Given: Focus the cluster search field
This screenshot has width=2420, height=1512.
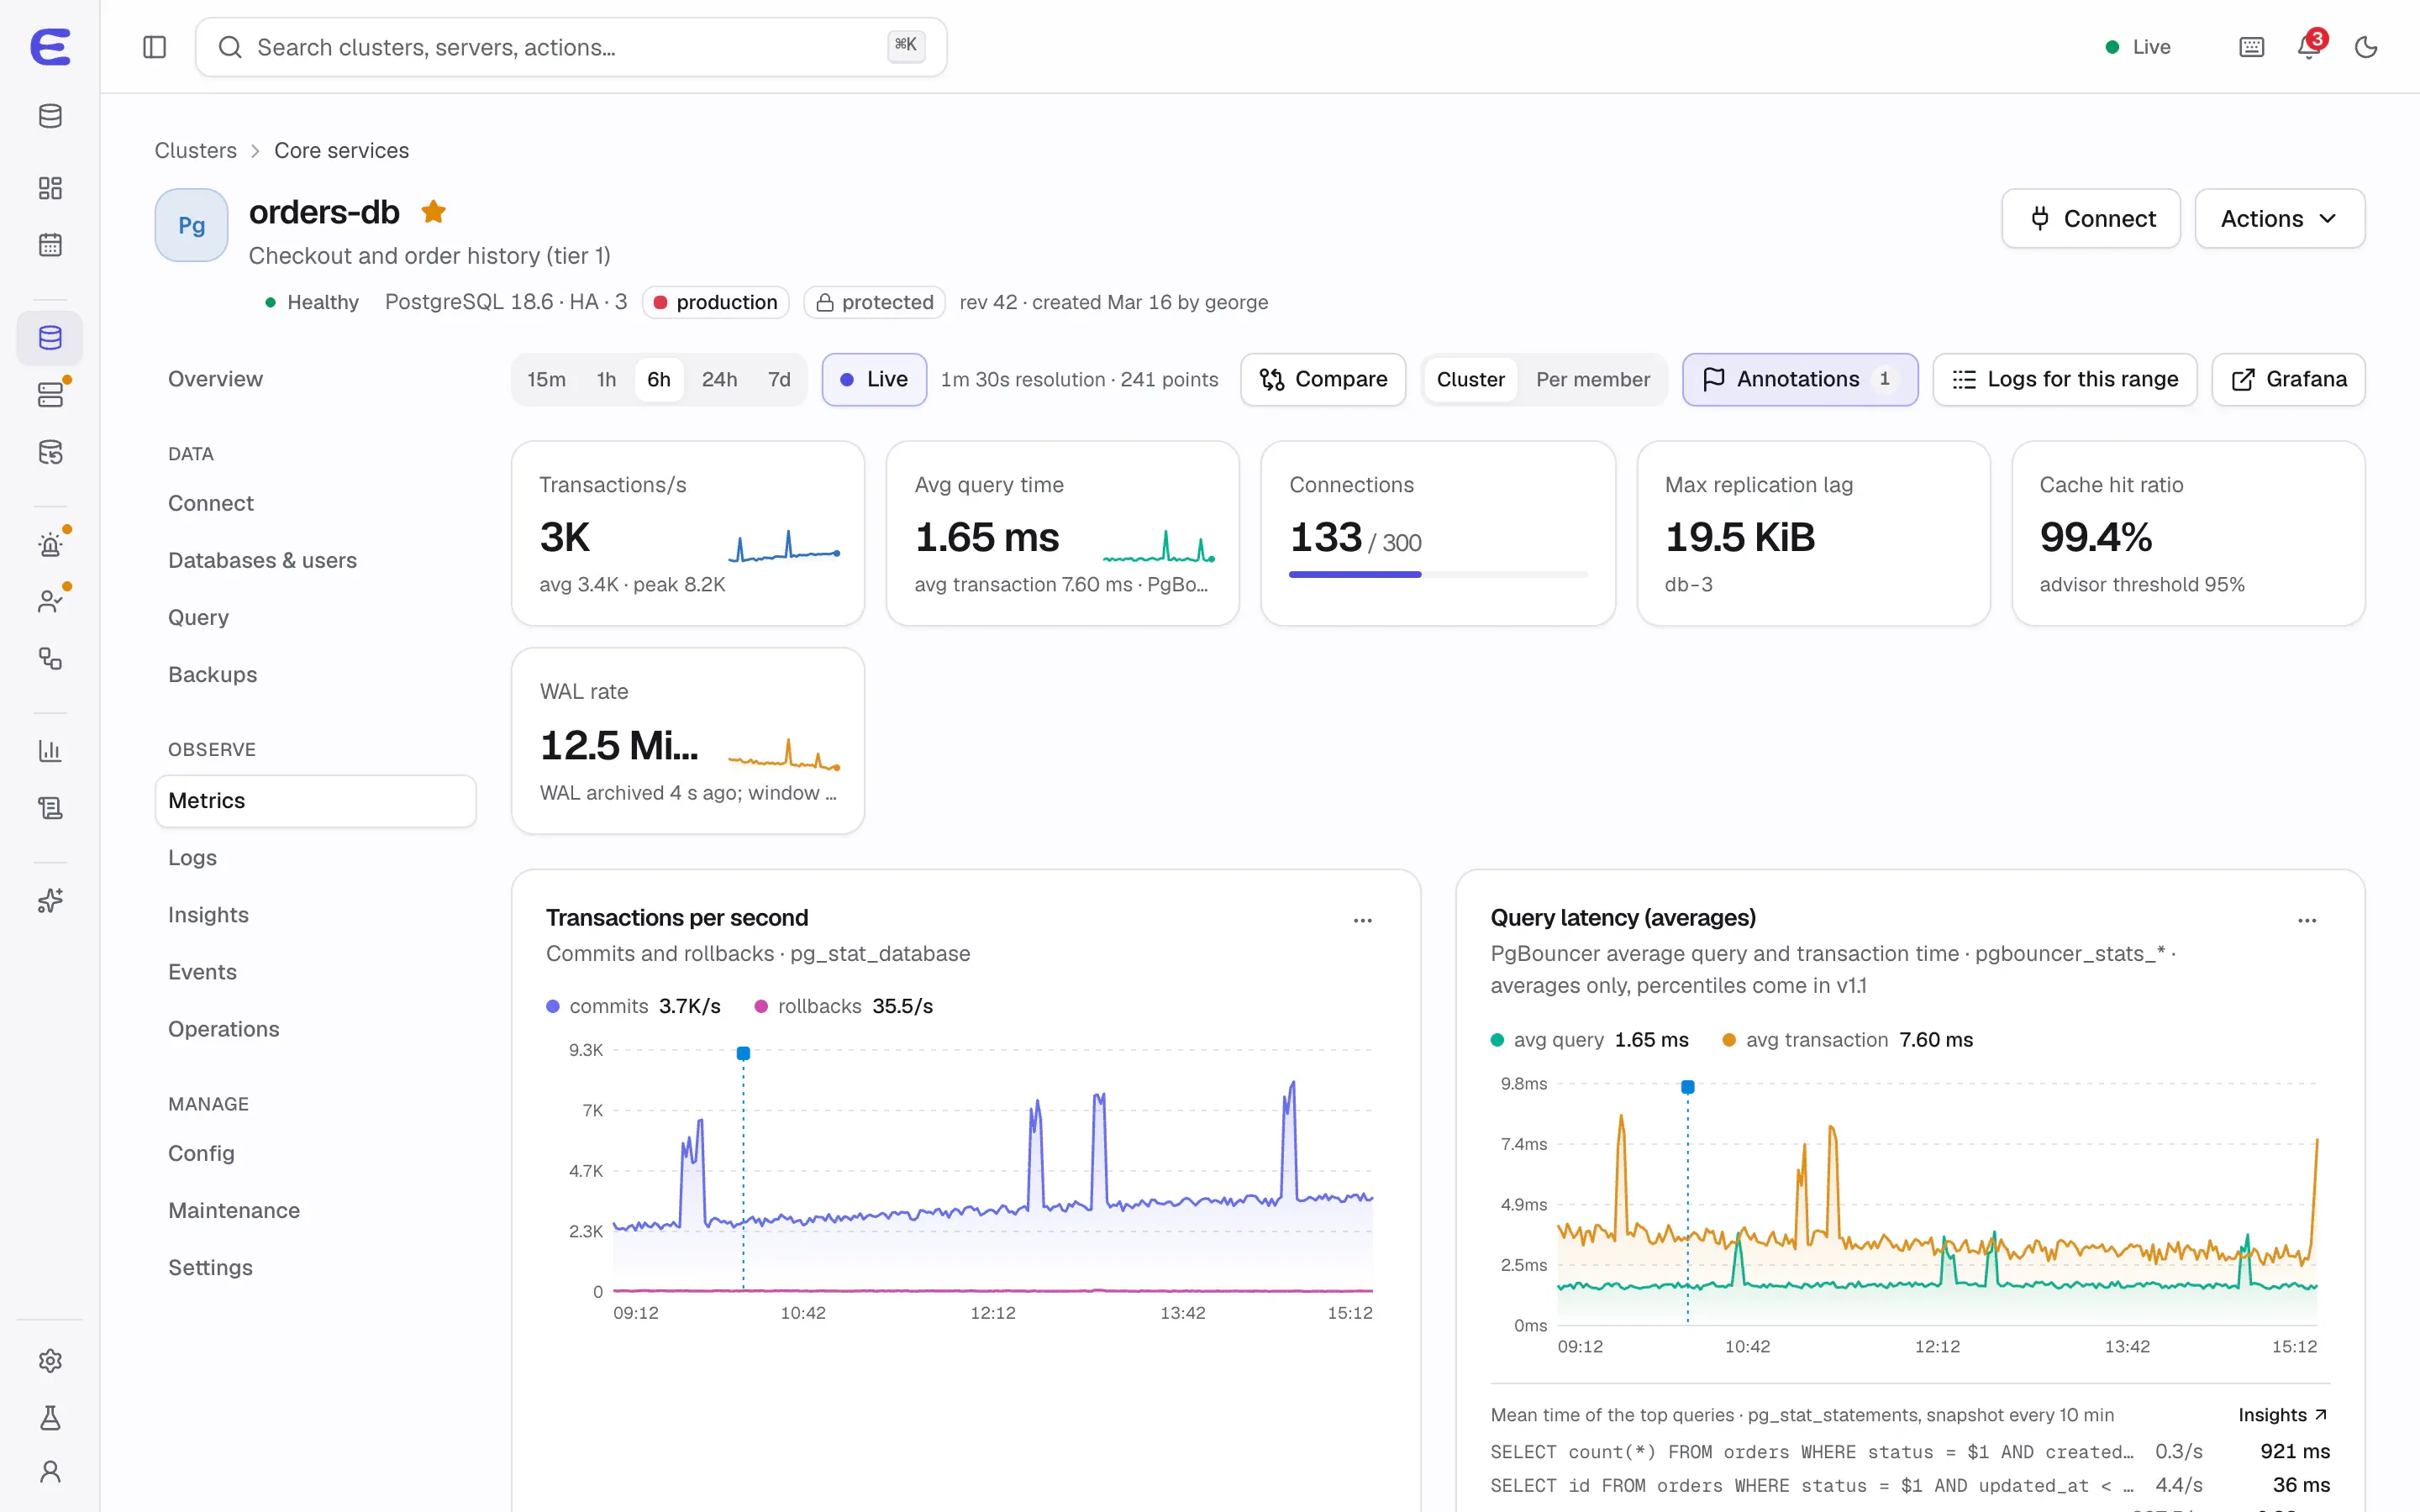Looking at the screenshot, I should tap(570, 47).
